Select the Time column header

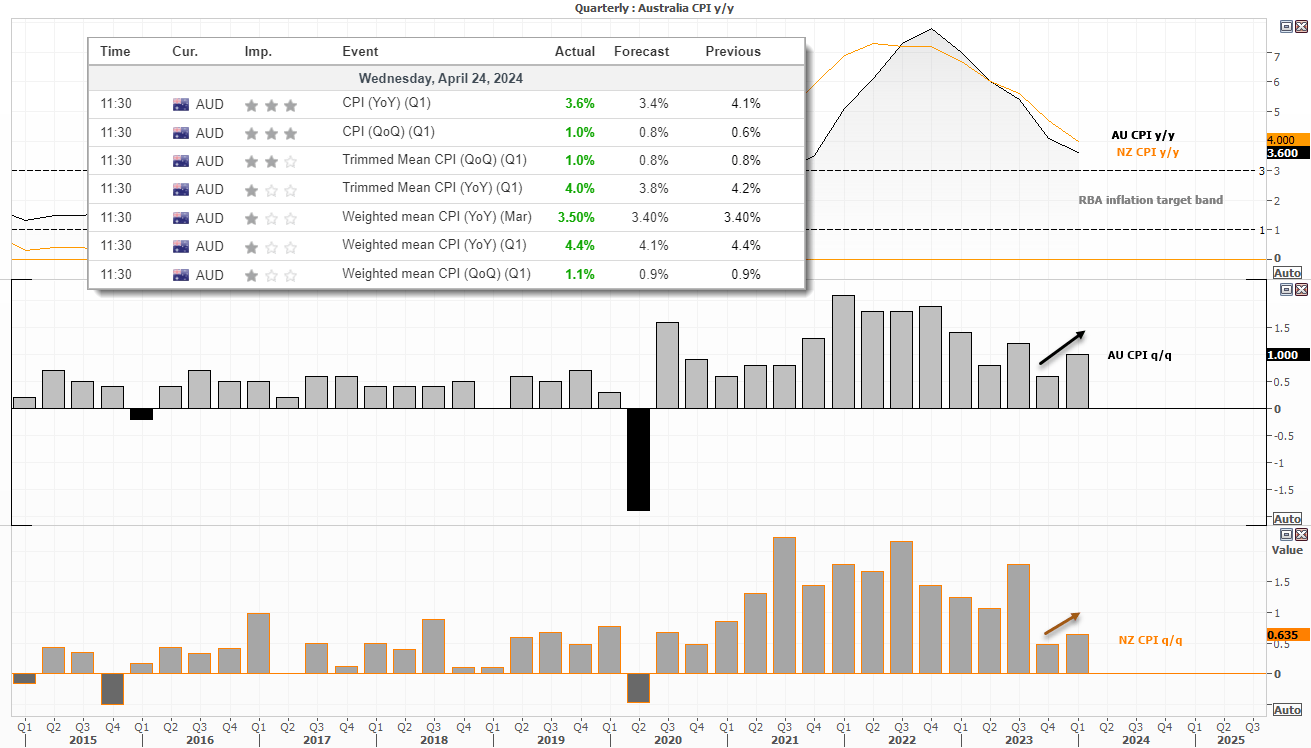pos(115,51)
